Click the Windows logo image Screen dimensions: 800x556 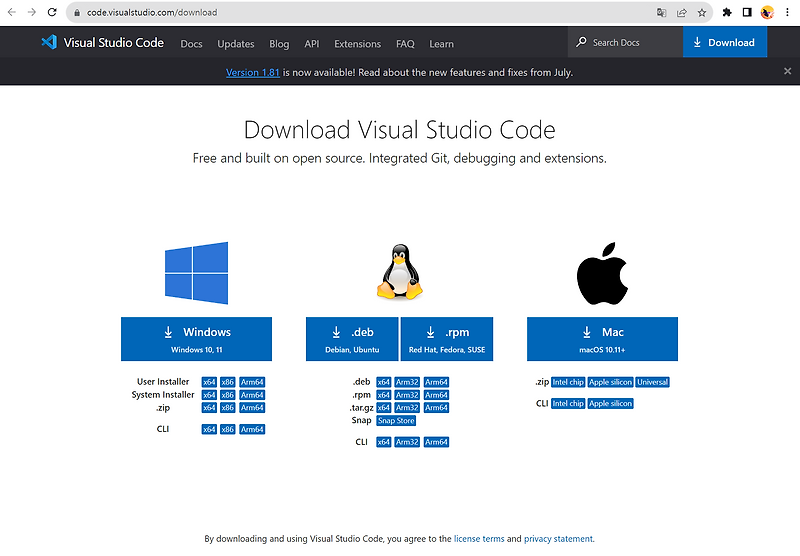196,273
